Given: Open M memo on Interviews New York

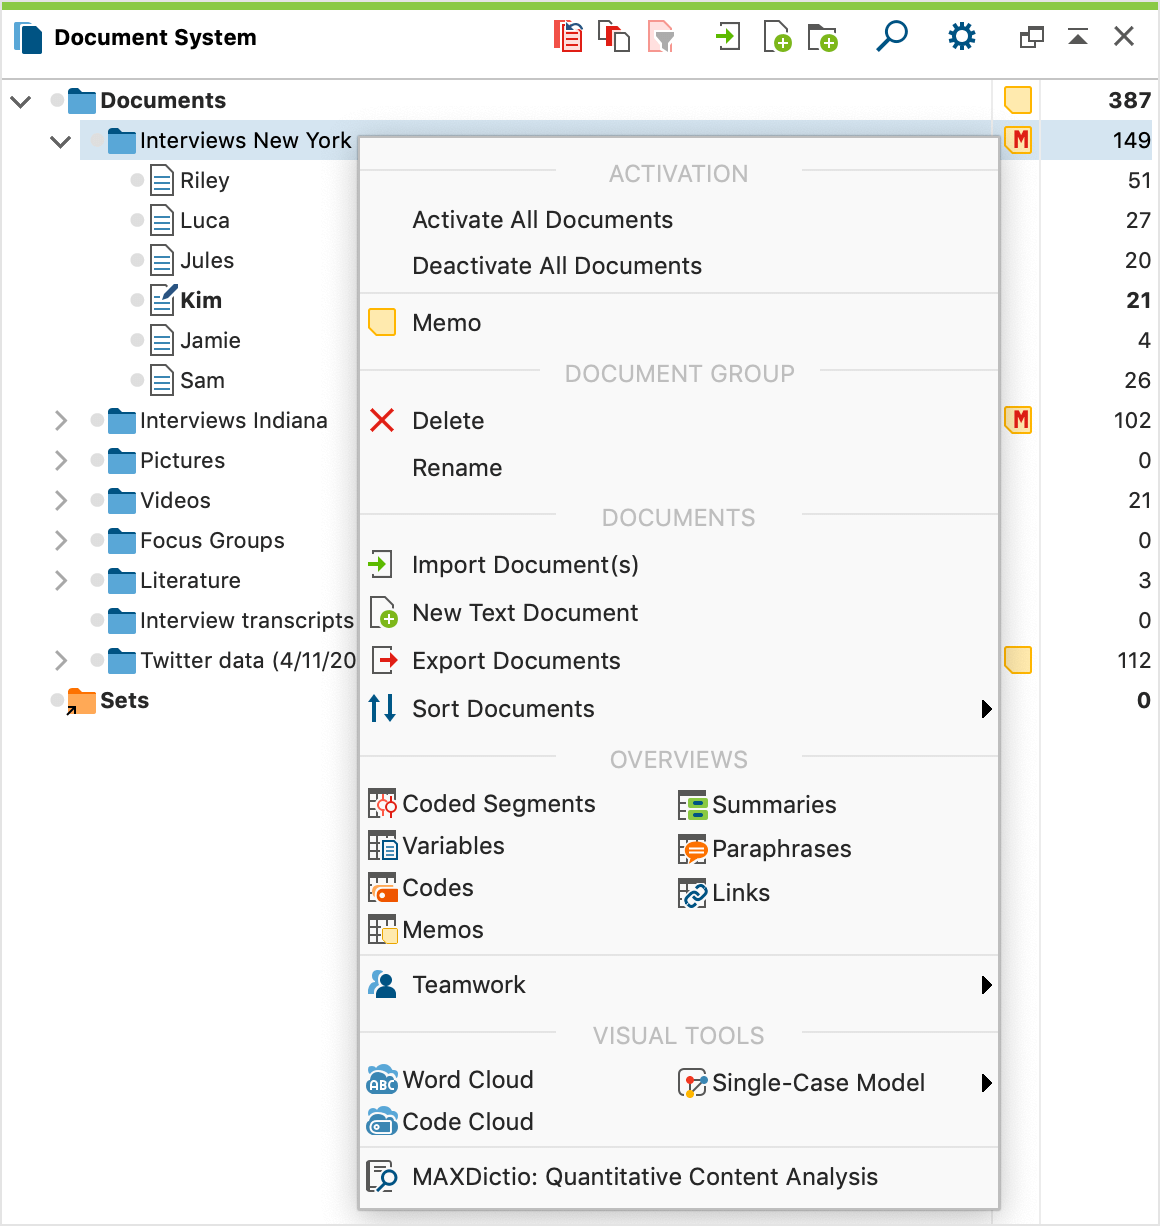Looking at the screenshot, I should [1018, 140].
